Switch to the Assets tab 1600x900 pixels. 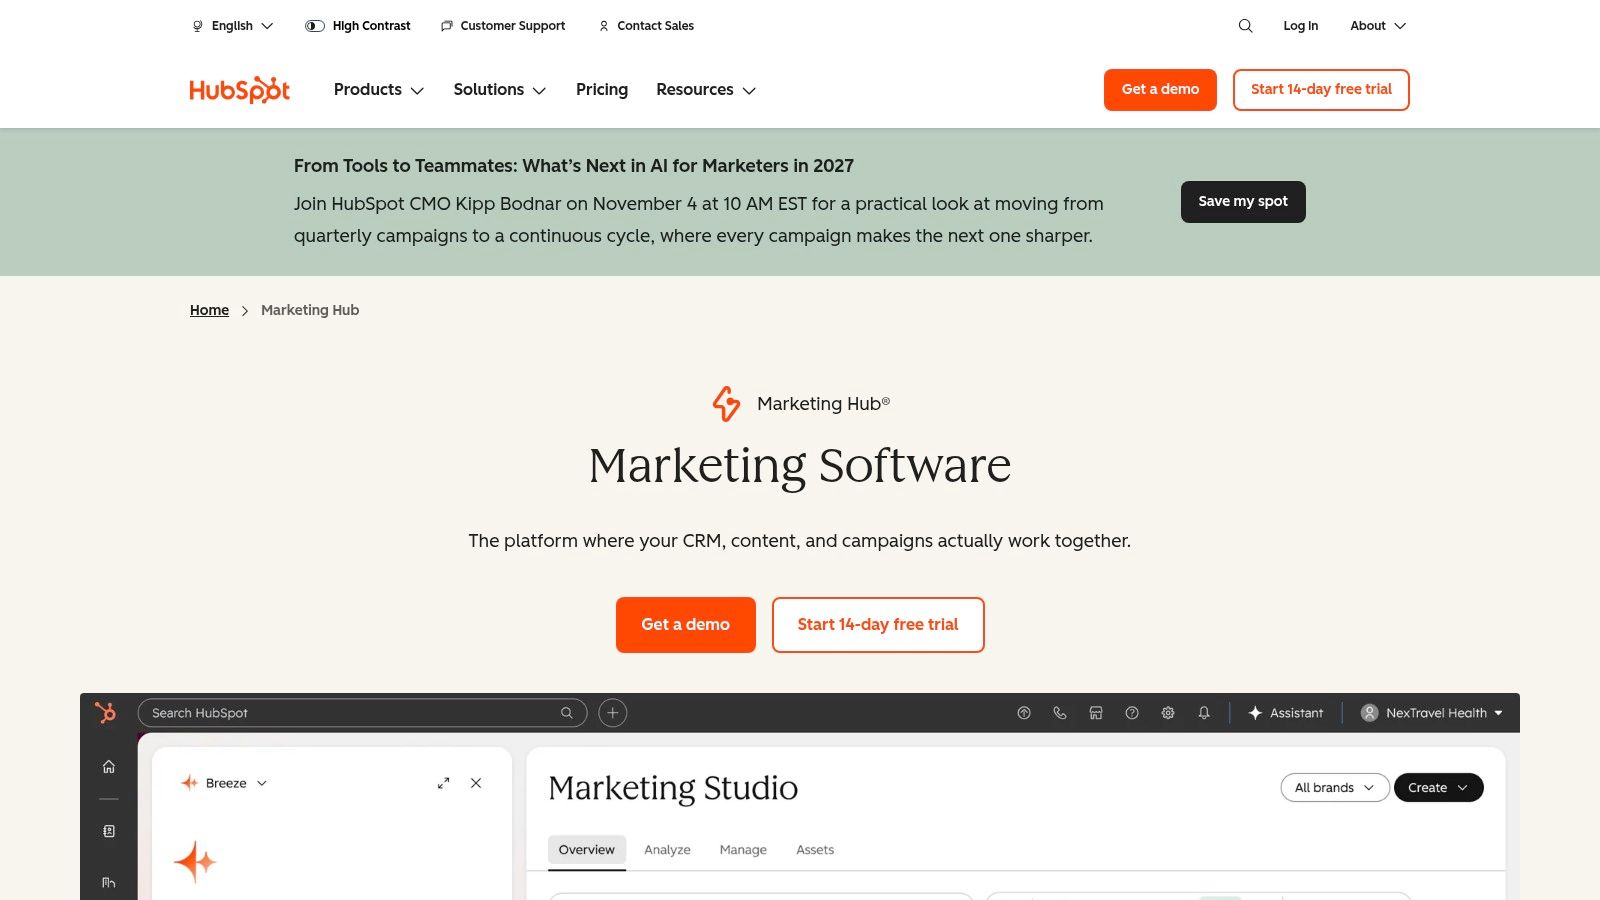pos(815,850)
